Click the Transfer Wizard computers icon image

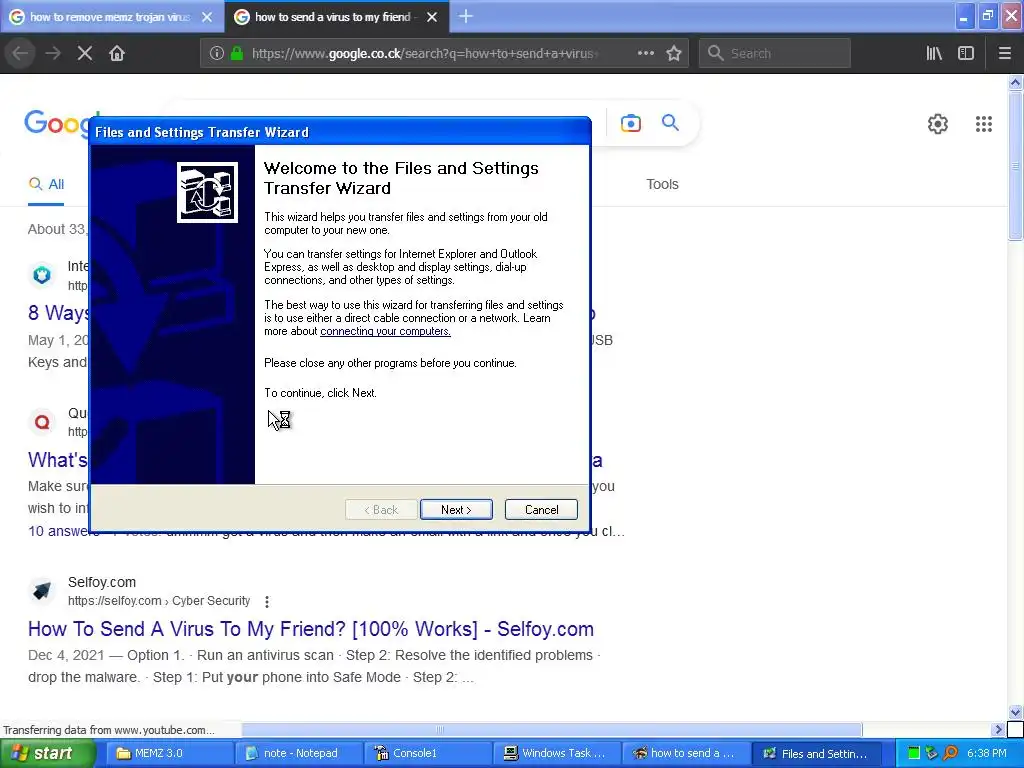(x=207, y=192)
